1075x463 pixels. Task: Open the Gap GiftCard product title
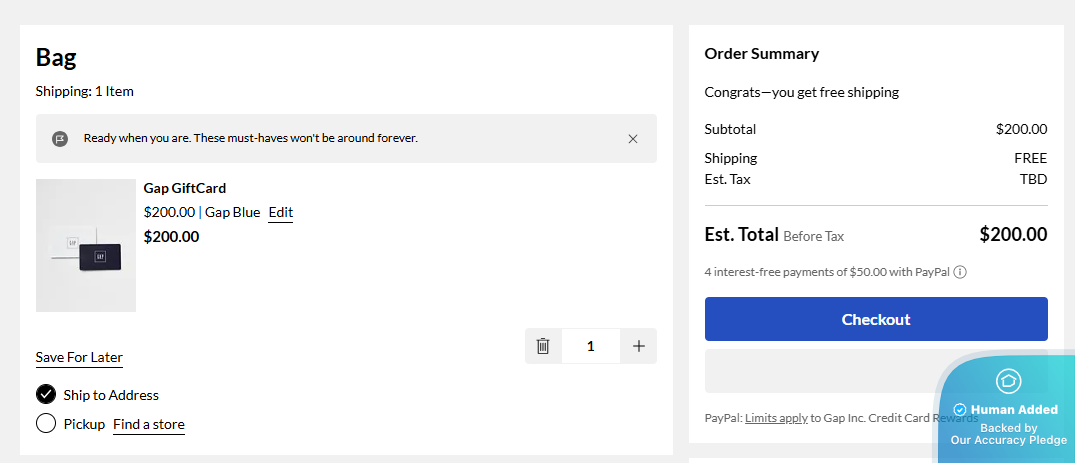pos(185,188)
